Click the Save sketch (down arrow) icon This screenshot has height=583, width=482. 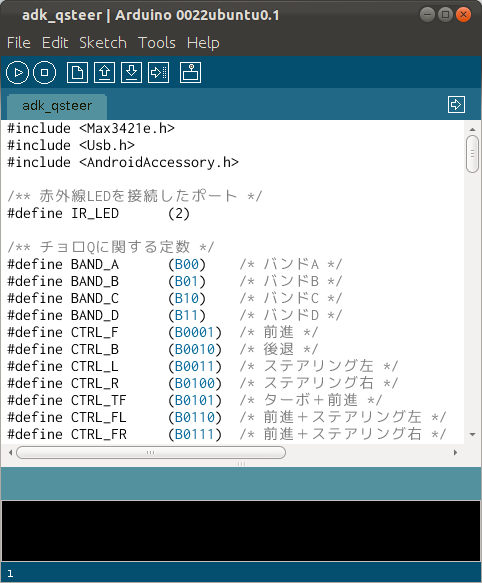[x=131, y=73]
